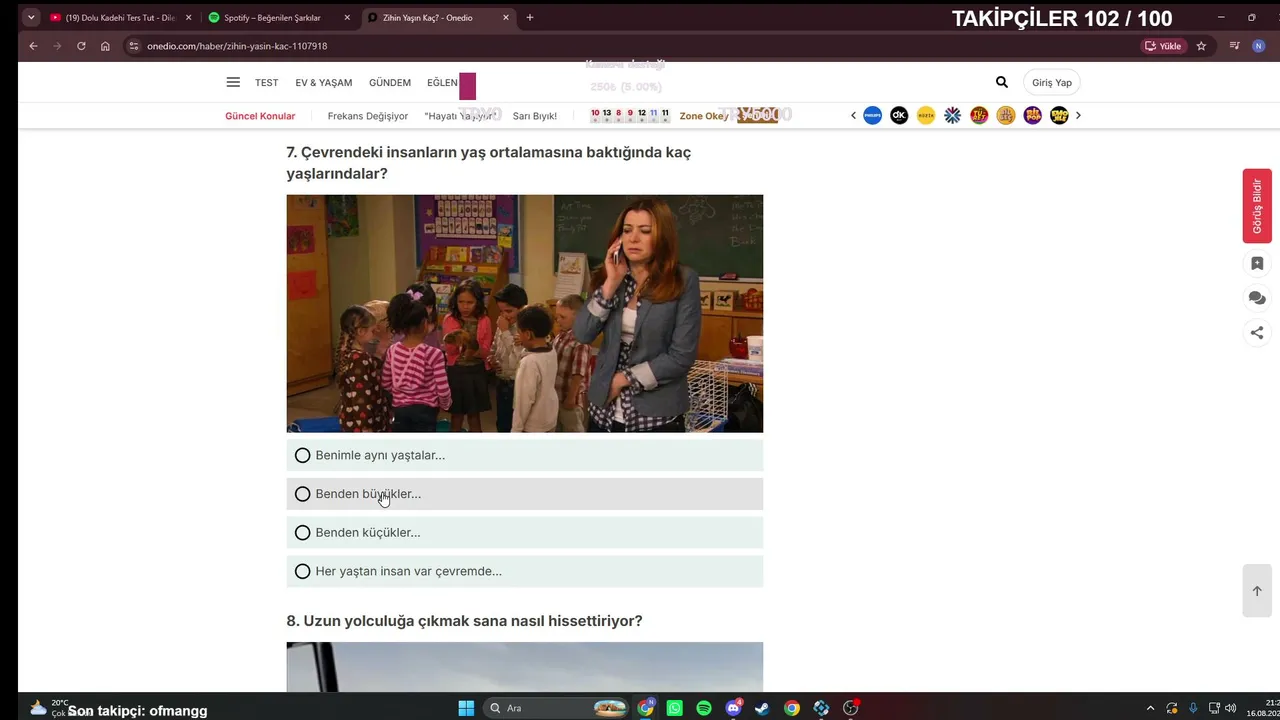Viewport: 1280px width, 720px height.
Task: Open Google Chrome from the taskbar
Action: (x=792, y=708)
